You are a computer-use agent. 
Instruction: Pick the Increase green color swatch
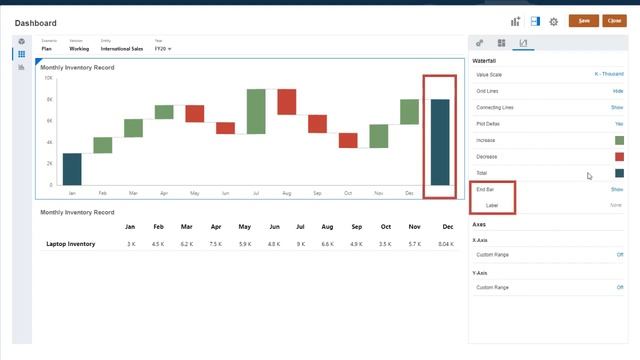(619, 140)
